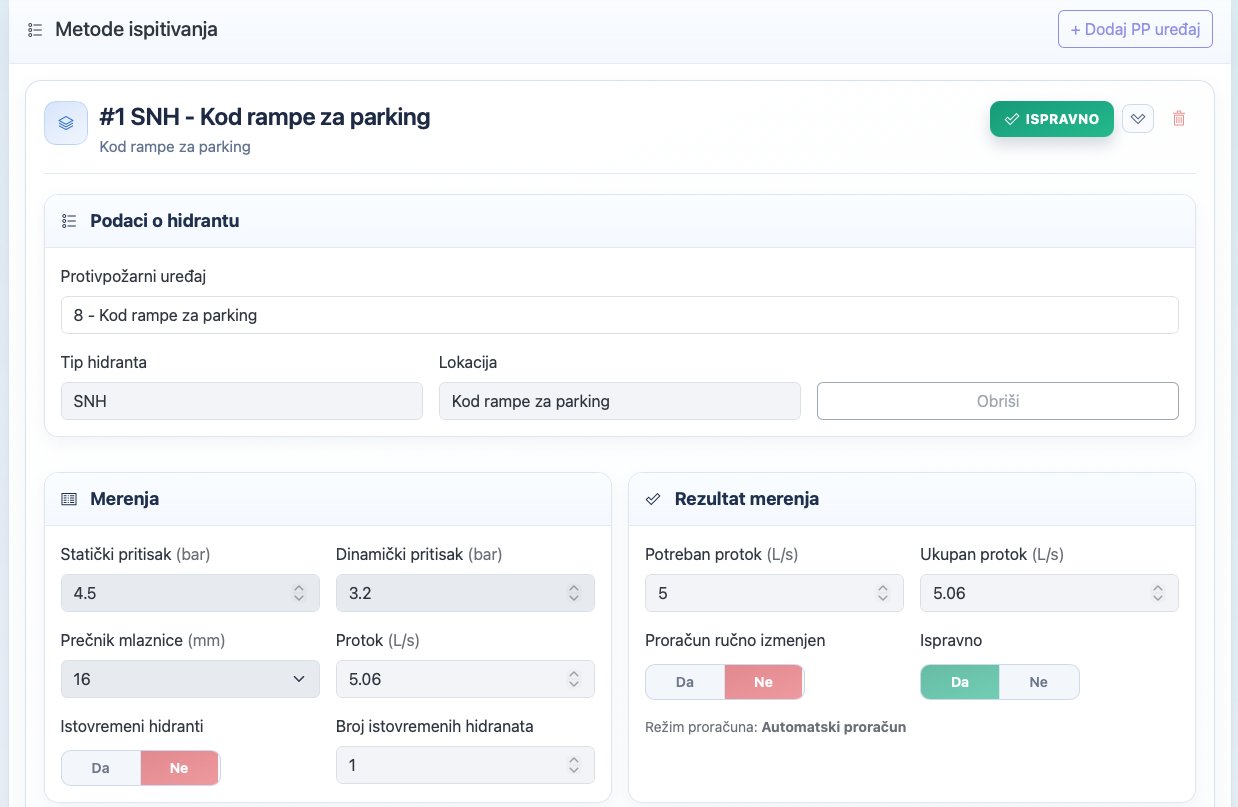Click the table icon beside Merenja heading

point(69,499)
